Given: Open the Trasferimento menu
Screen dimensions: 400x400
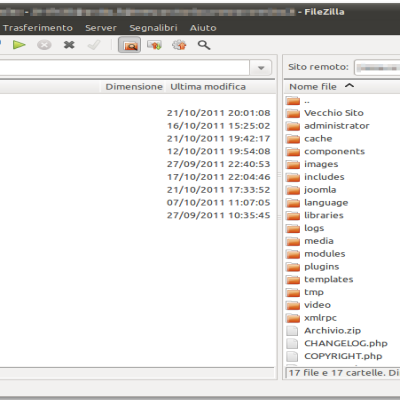Looking at the screenshot, I should coord(38,28).
